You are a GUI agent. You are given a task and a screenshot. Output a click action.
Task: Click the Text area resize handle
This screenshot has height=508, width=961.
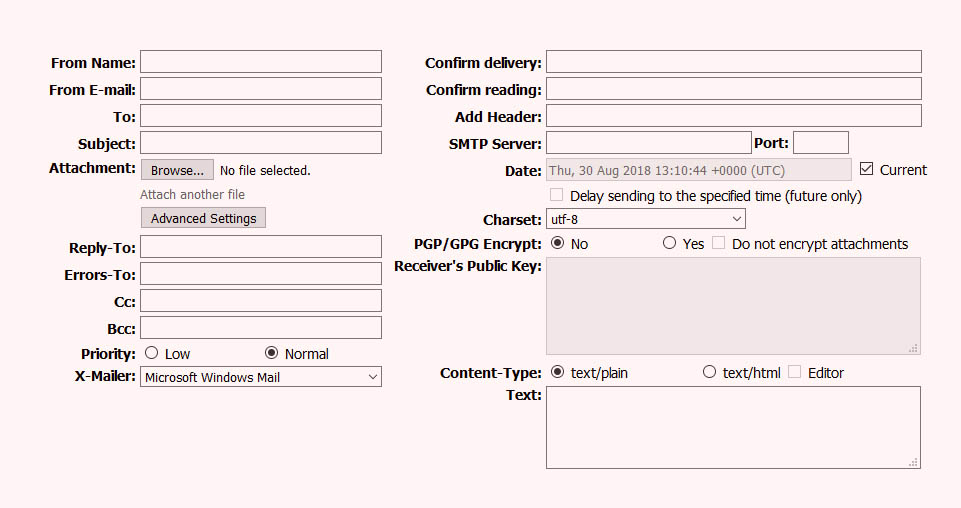click(x=913, y=463)
